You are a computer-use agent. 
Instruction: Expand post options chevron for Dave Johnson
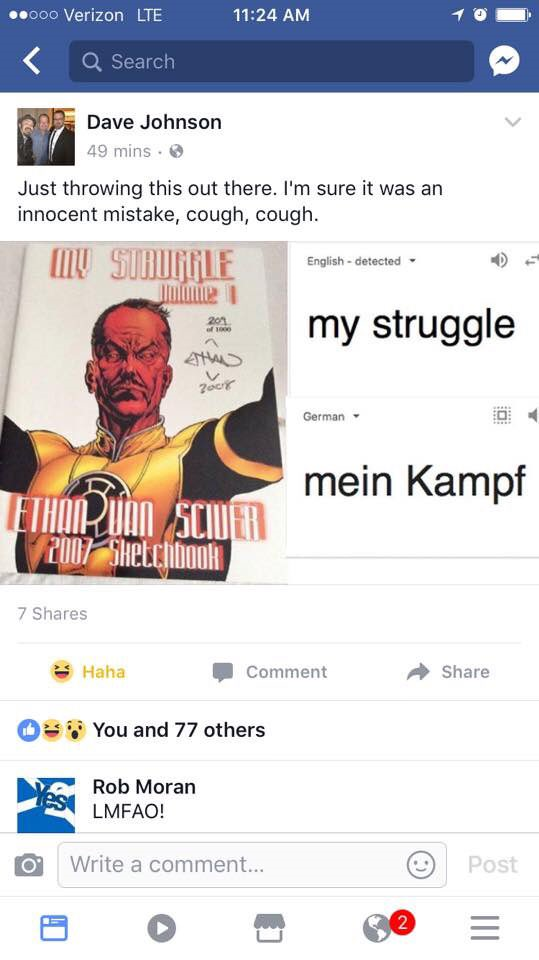click(x=513, y=121)
